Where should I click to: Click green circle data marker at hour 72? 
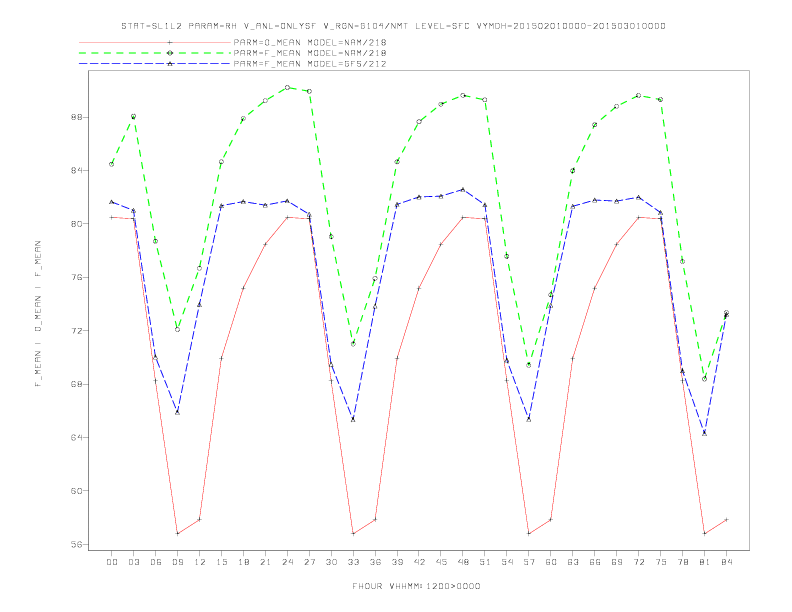[638, 95]
